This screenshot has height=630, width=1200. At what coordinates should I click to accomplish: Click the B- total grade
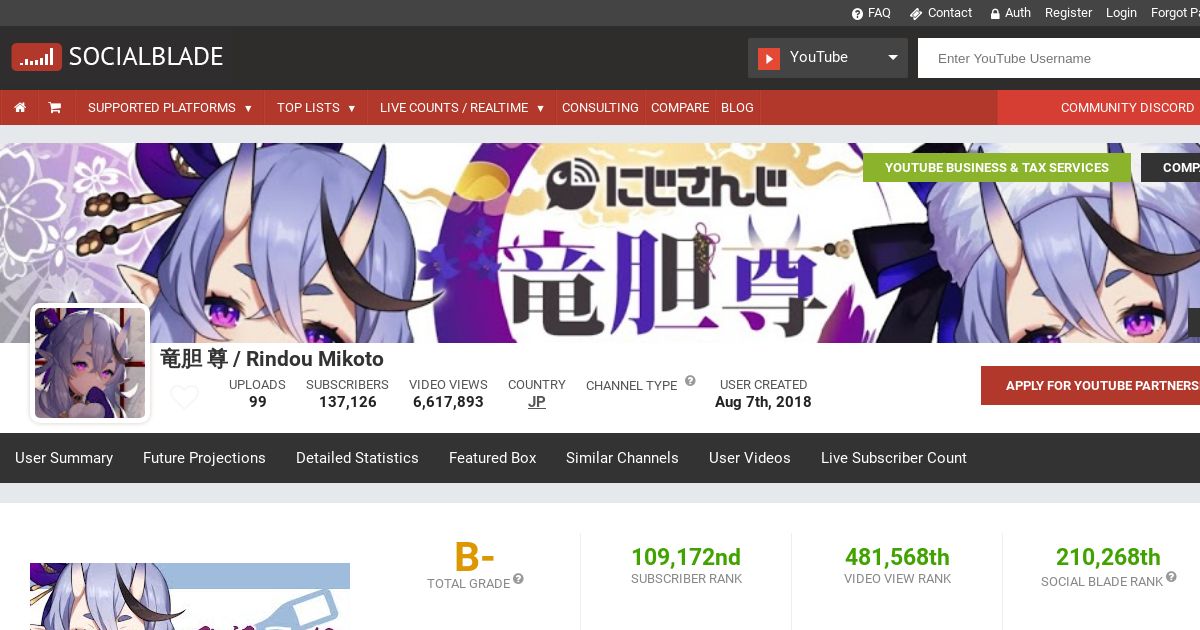(475, 557)
